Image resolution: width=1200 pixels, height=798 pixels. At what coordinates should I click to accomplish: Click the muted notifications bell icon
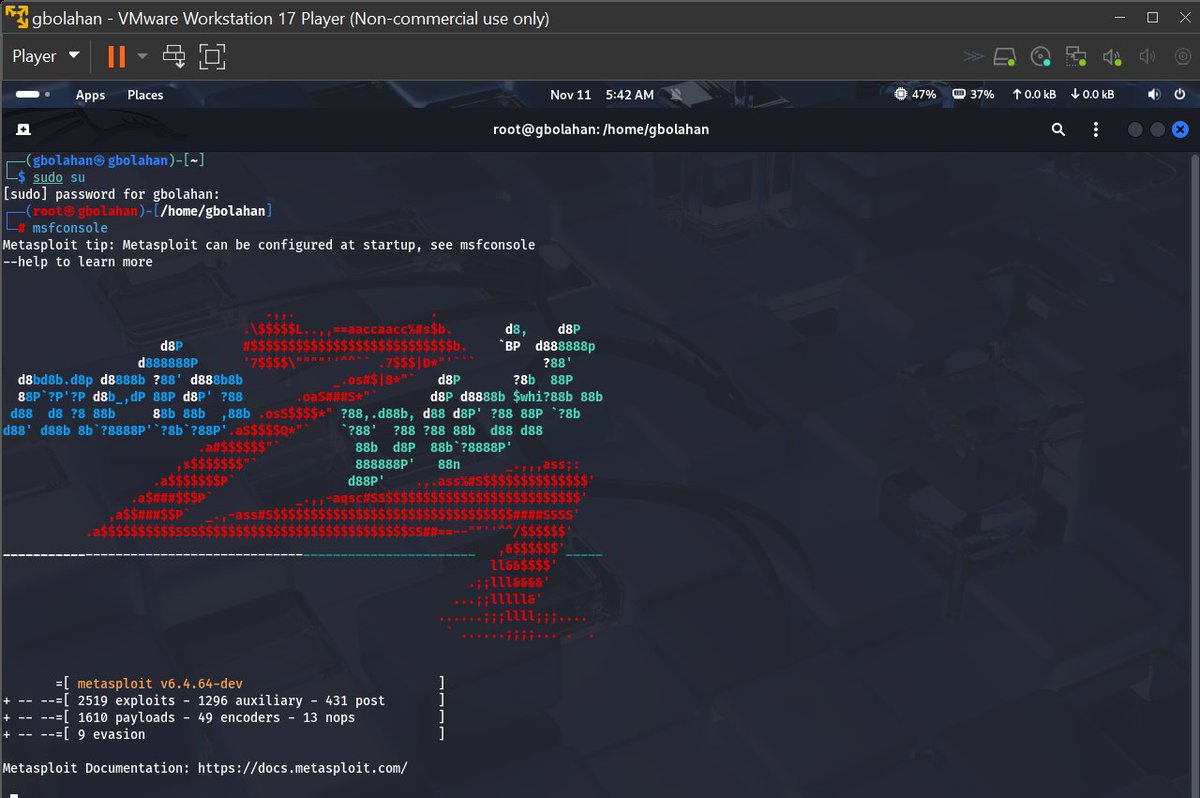tap(676, 95)
